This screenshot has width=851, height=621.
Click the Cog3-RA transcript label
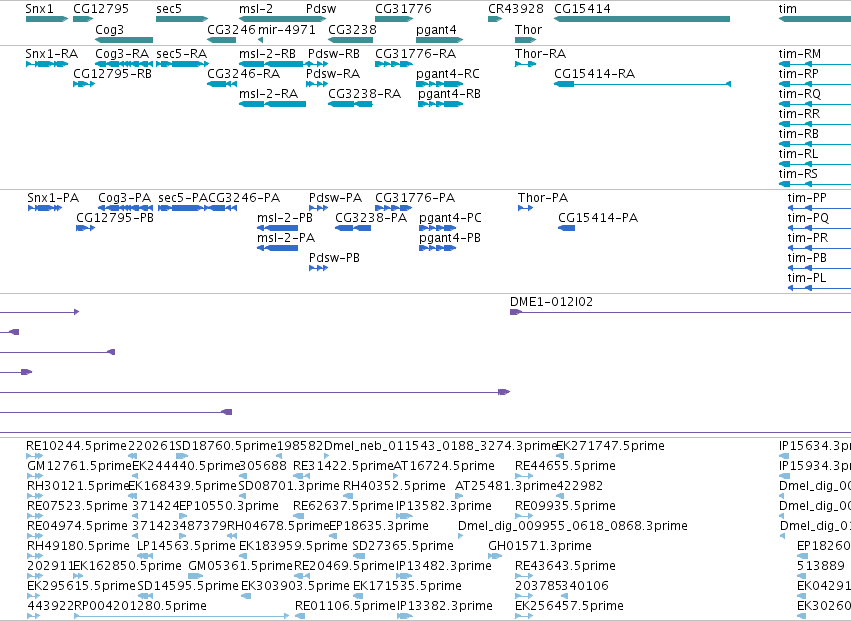coord(122,54)
